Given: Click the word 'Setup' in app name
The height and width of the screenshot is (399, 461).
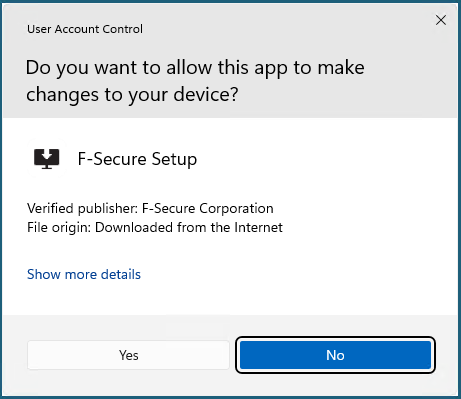Looking at the screenshot, I should (x=174, y=159).
